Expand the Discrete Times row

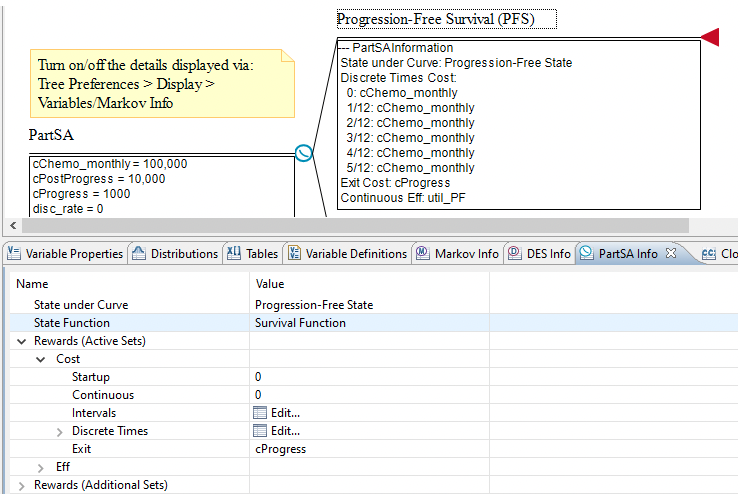click(59, 431)
